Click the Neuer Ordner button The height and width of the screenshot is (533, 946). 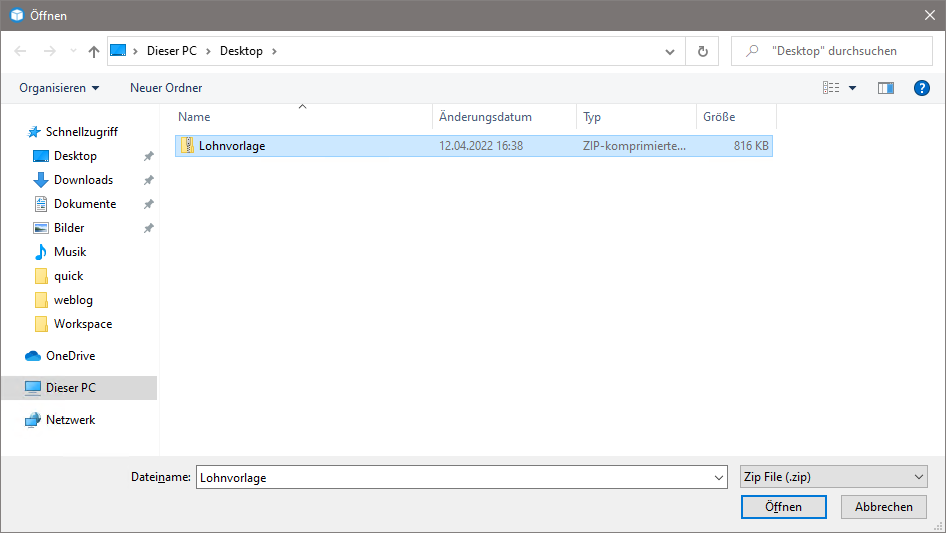click(166, 88)
